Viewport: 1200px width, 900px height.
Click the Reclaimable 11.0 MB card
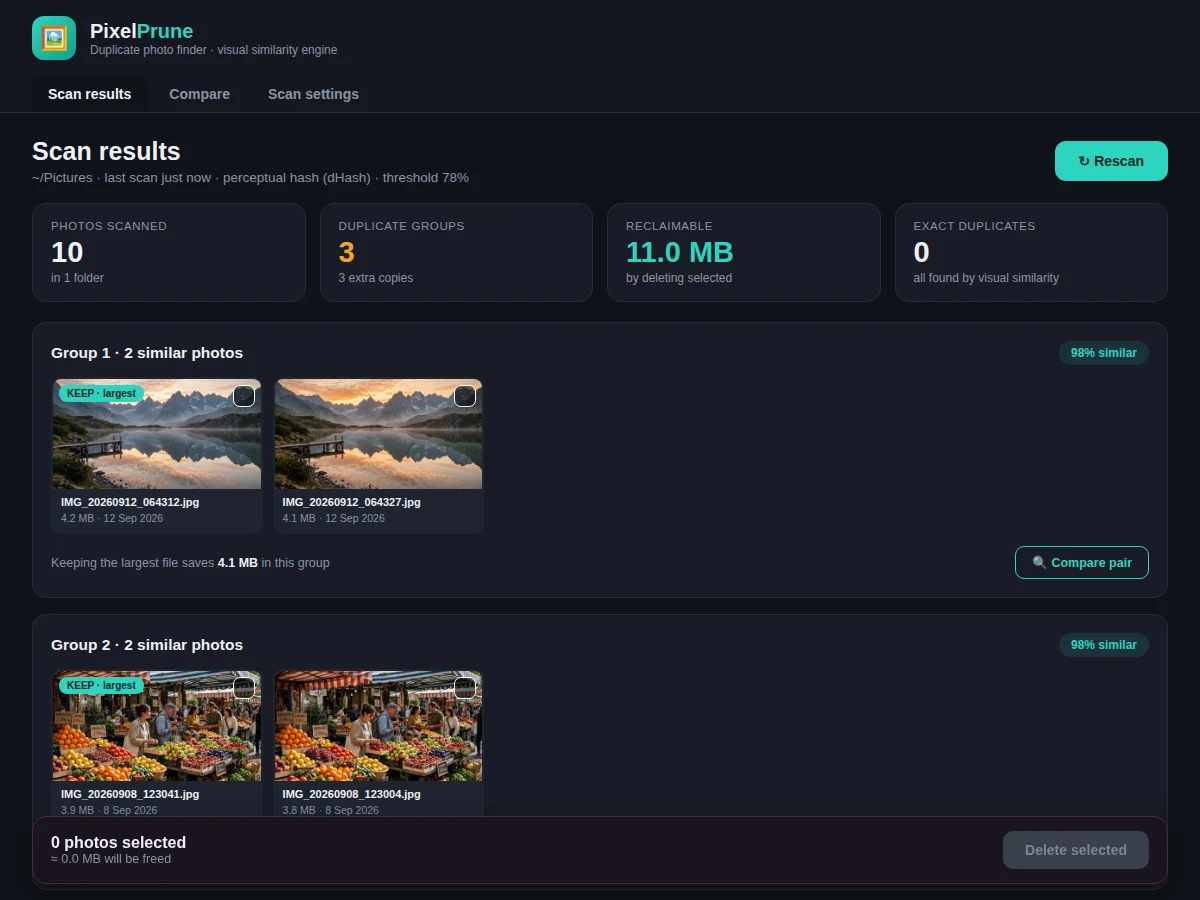click(744, 252)
